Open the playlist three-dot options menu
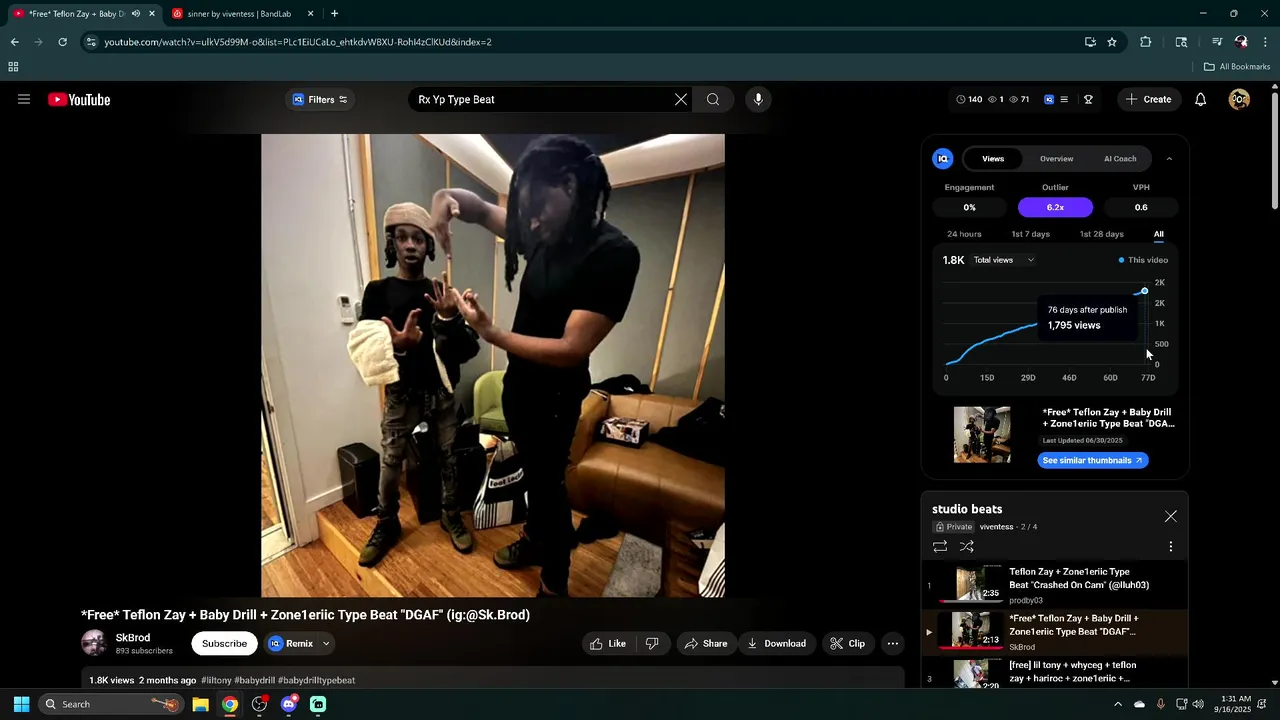This screenshot has height=720, width=1280. (1171, 546)
